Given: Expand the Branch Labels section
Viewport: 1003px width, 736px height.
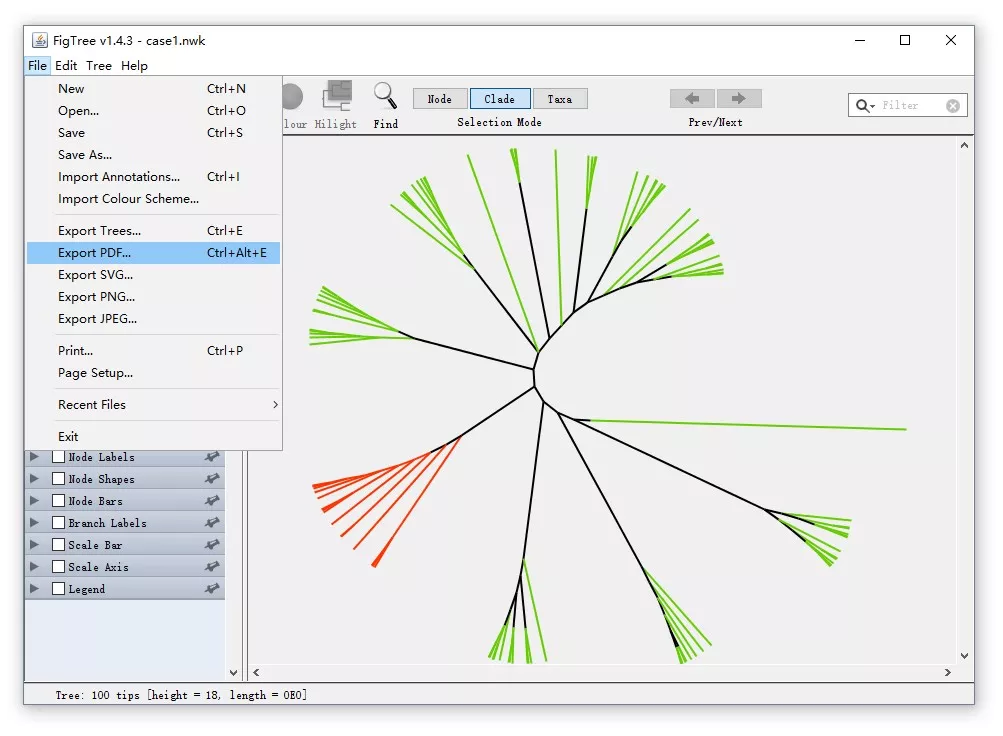Looking at the screenshot, I should coord(35,522).
